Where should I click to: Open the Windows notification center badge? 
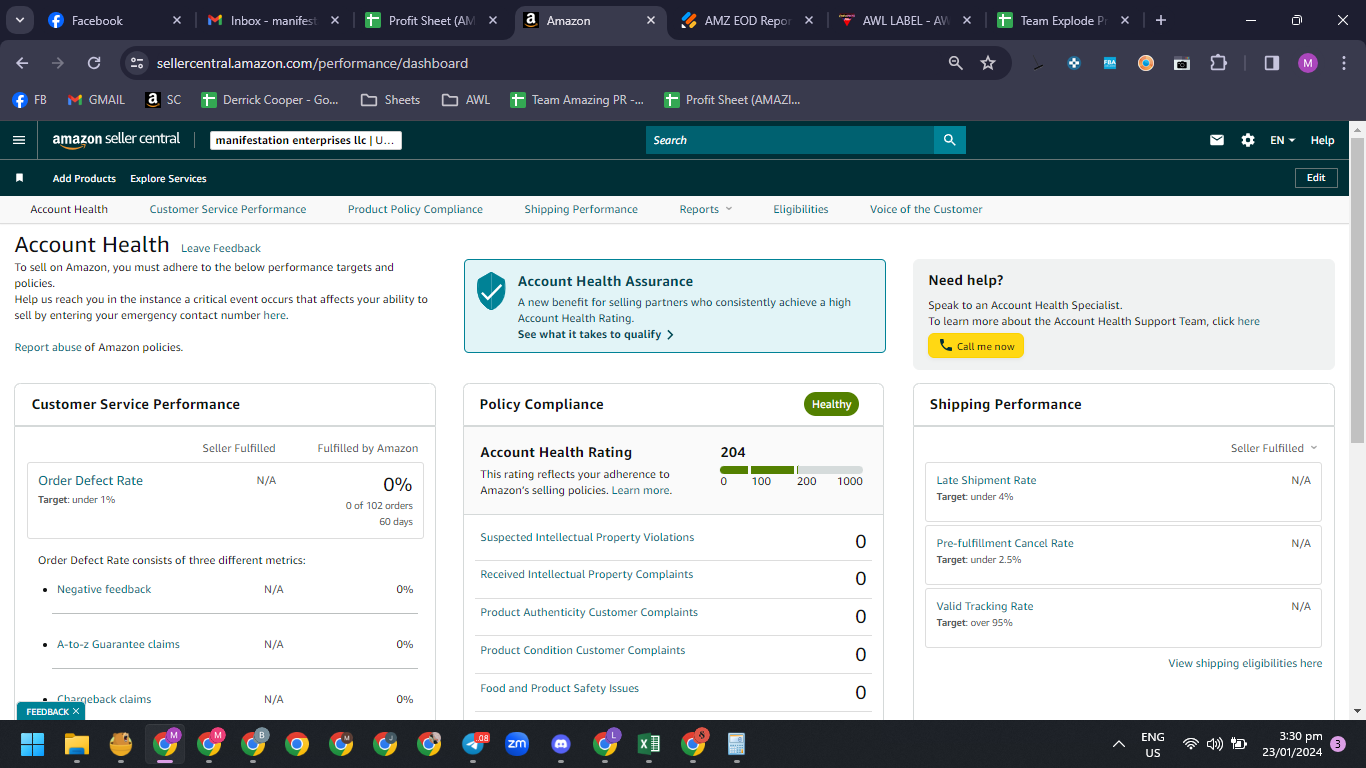1338,744
